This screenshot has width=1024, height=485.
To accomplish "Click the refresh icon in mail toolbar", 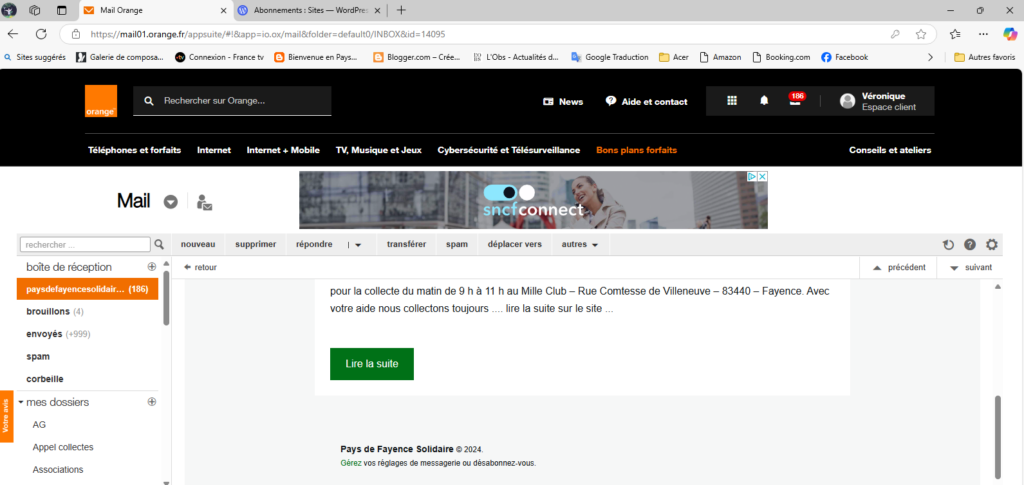I will click(x=948, y=244).
